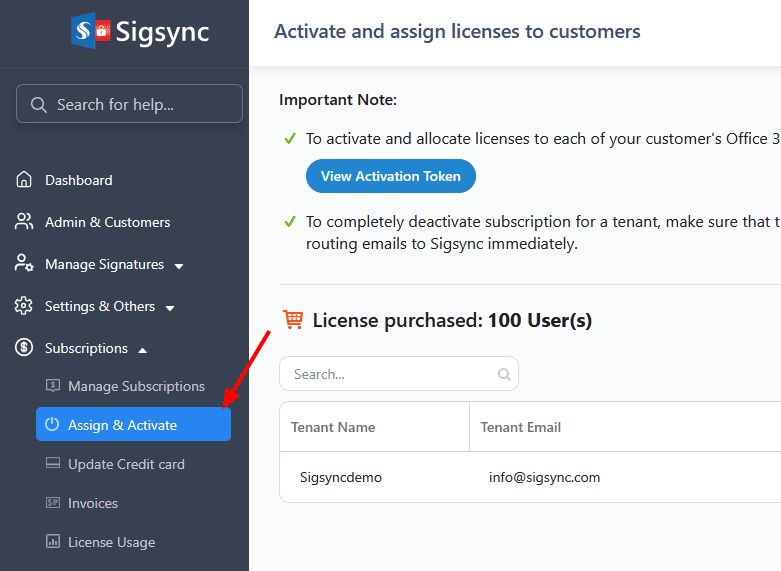781x571 pixels.
Task: Click the Sigsync logo
Action: click(140, 31)
